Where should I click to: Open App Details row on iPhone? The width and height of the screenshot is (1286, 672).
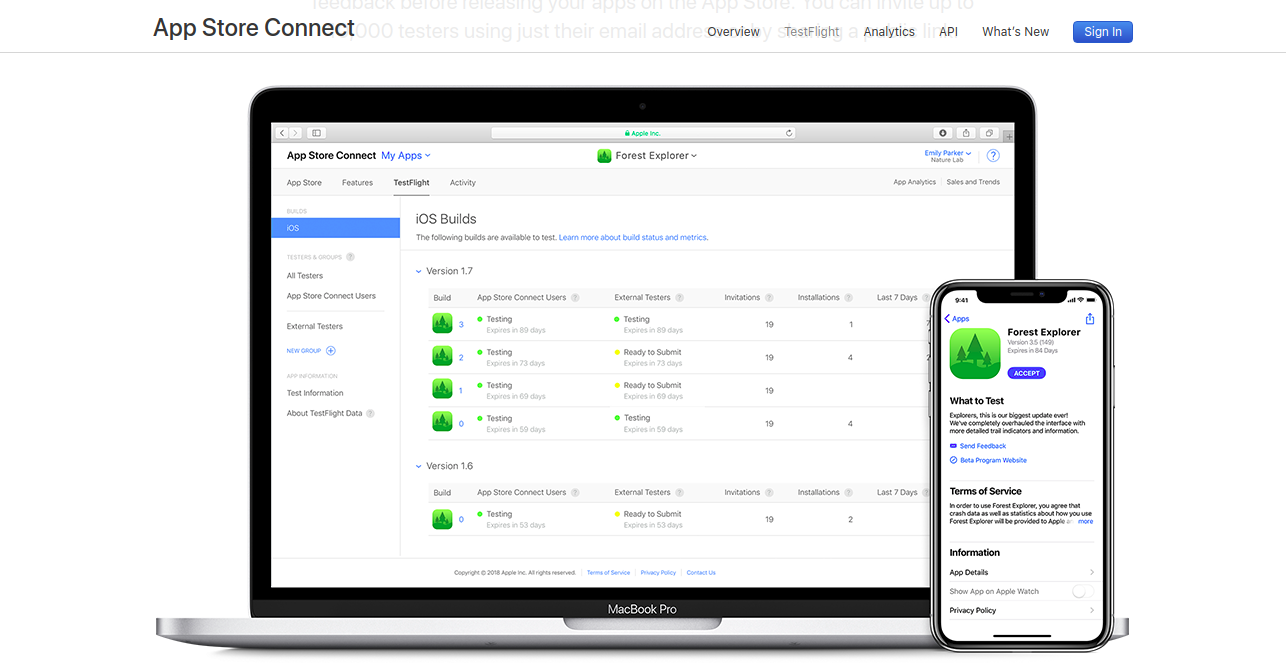click(x=1022, y=572)
